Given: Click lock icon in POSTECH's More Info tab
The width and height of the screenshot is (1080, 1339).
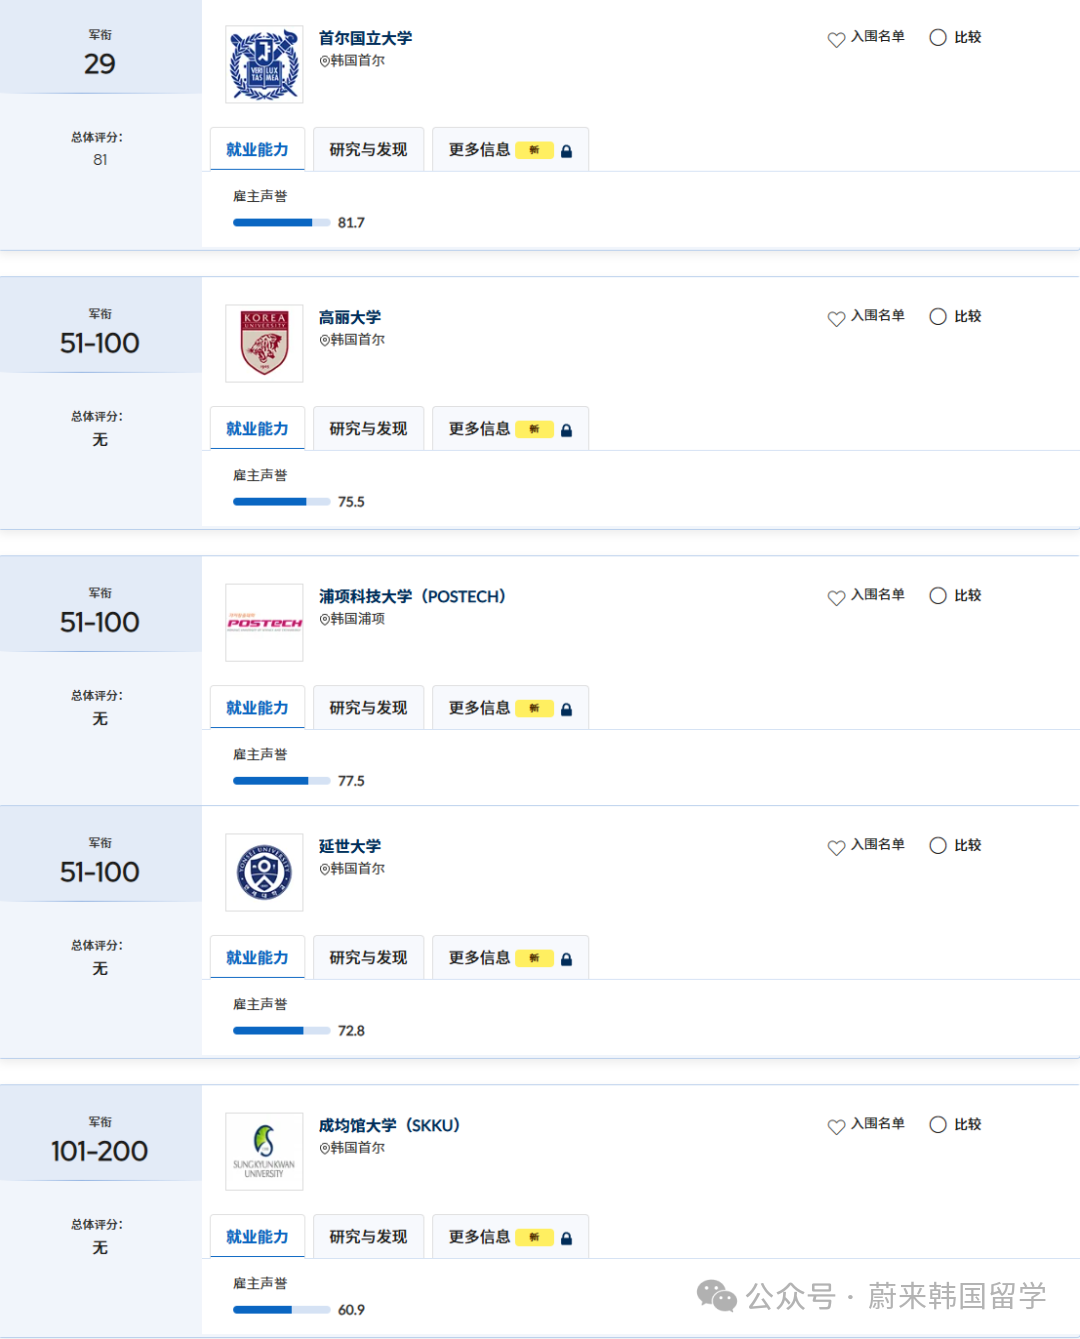Looking at the screenshot, I should click(x=566, y=709).
